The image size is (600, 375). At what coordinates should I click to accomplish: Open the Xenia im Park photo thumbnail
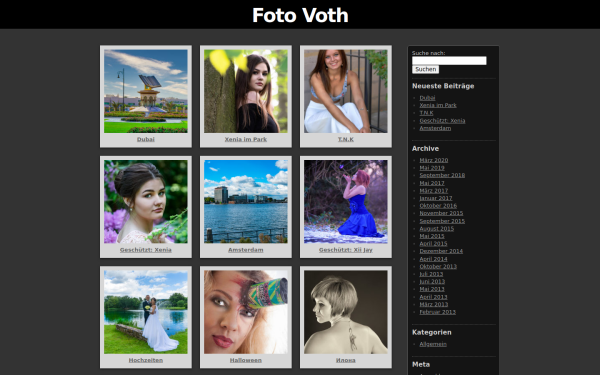[x=246, y=91]
